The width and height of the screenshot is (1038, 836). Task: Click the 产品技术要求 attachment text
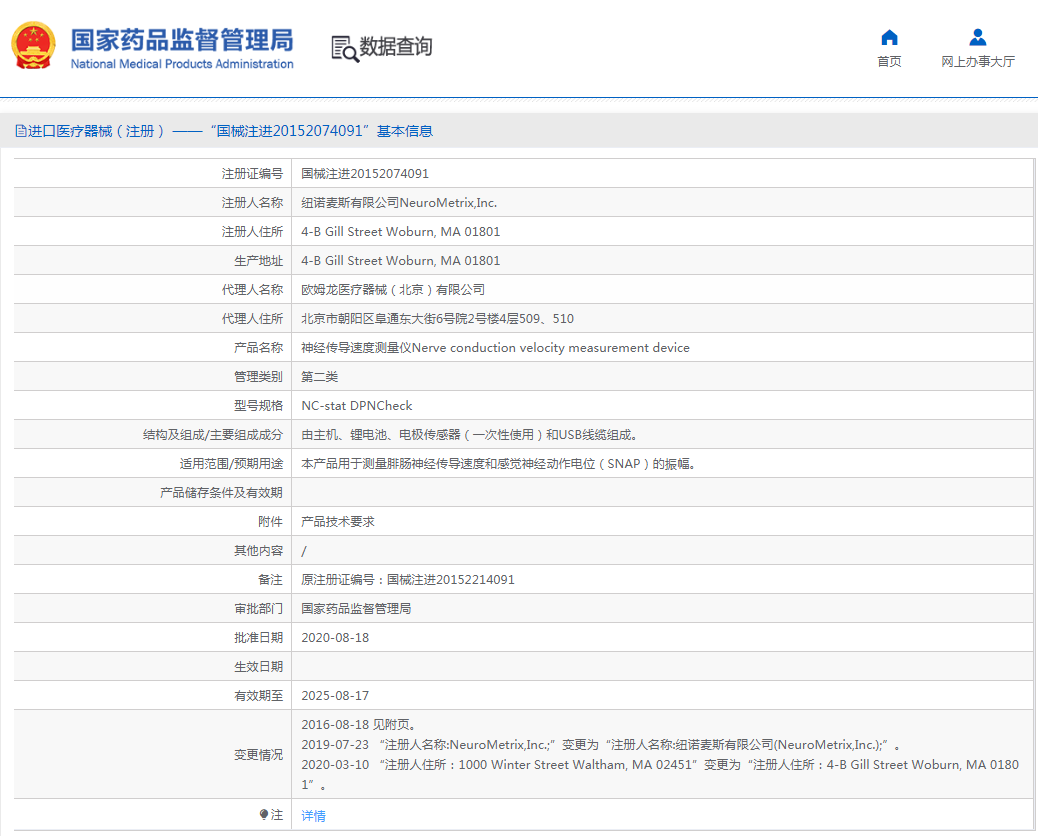click(338, 522)
